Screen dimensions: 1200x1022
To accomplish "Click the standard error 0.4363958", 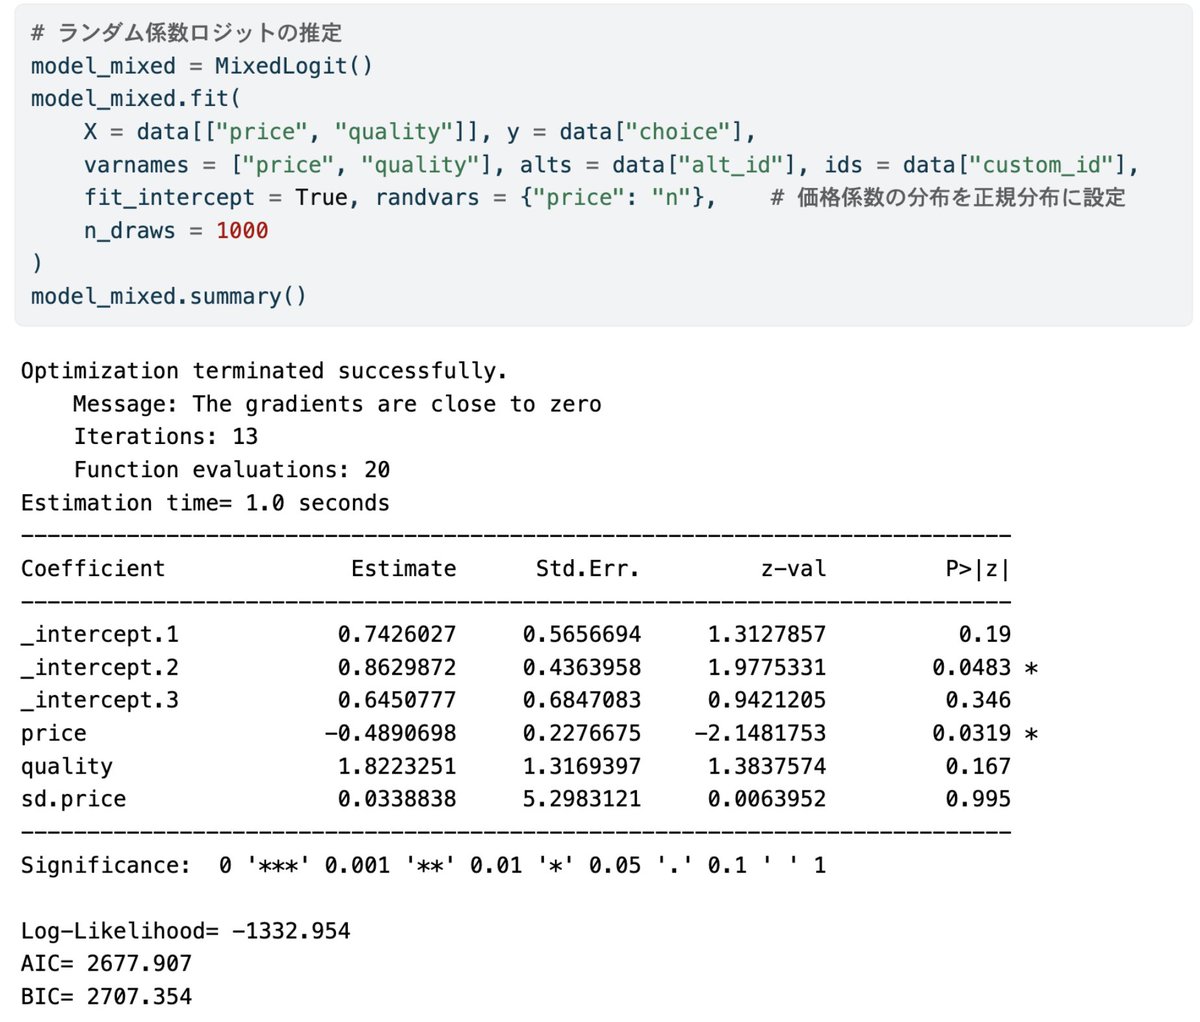I will point(582,668).
